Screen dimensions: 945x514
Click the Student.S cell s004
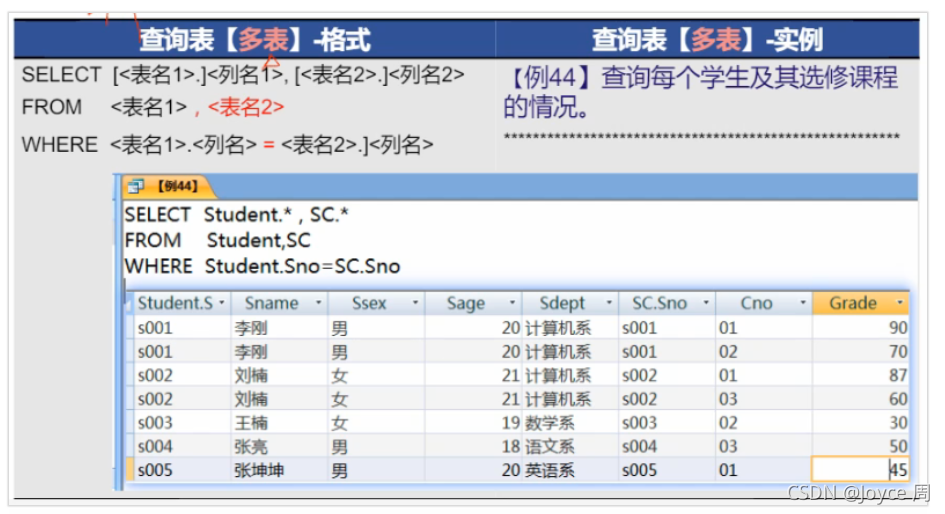pos(181,447)
